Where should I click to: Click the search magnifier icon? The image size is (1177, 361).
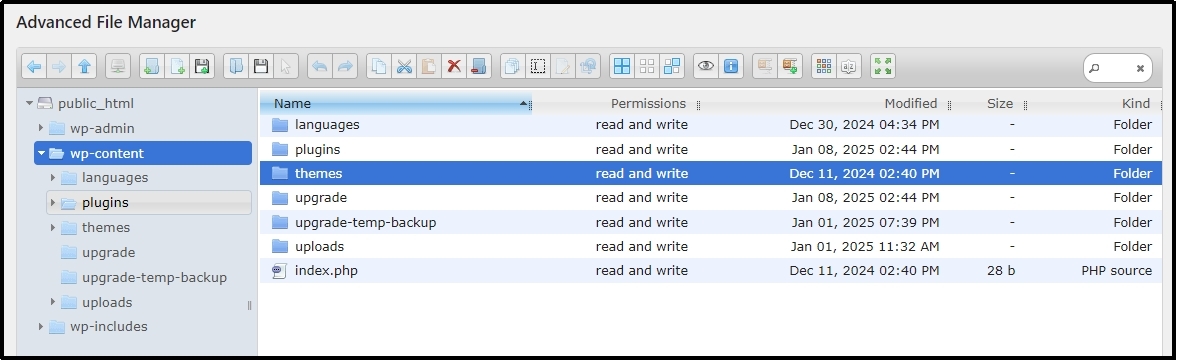[x=1094, y=68]
